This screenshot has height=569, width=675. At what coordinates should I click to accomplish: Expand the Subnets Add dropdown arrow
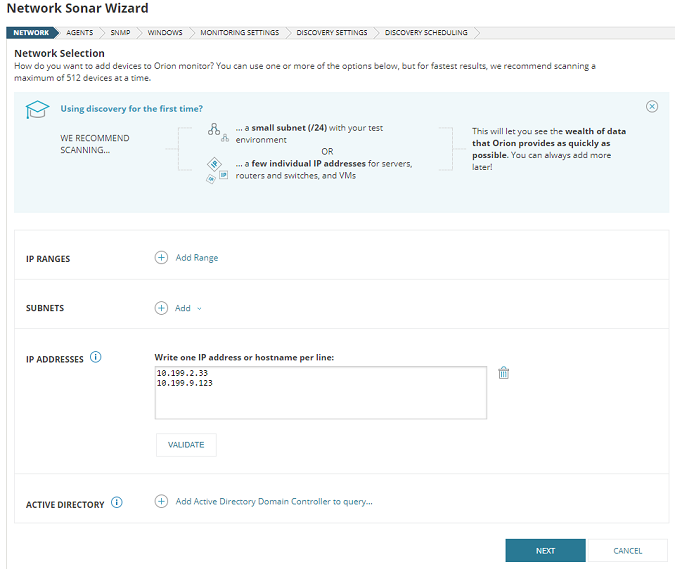[x=199, y=309]
